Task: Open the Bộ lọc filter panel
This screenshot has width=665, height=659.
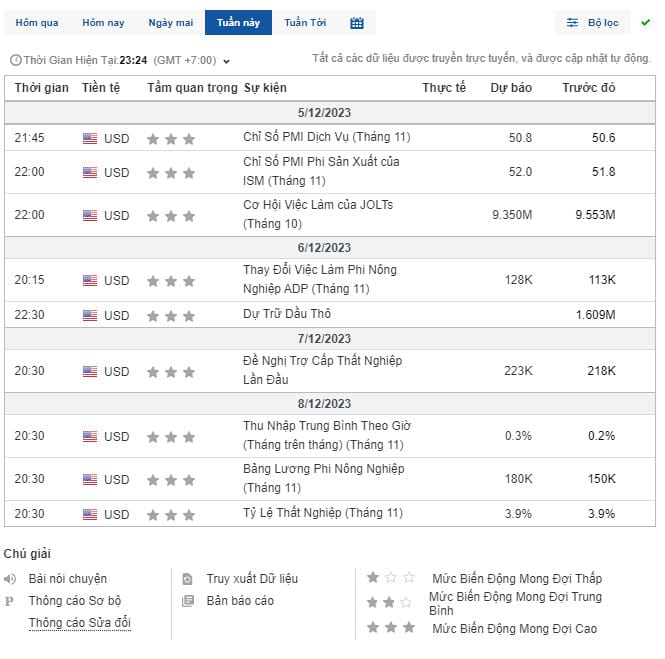Action: tap(592, 23)
